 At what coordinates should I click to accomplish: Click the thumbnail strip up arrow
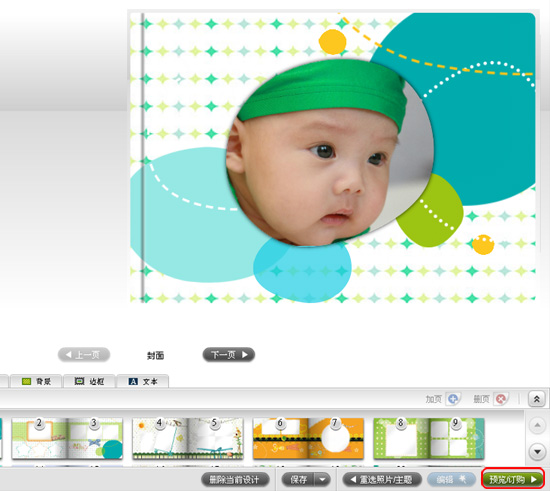click(537, 425)
